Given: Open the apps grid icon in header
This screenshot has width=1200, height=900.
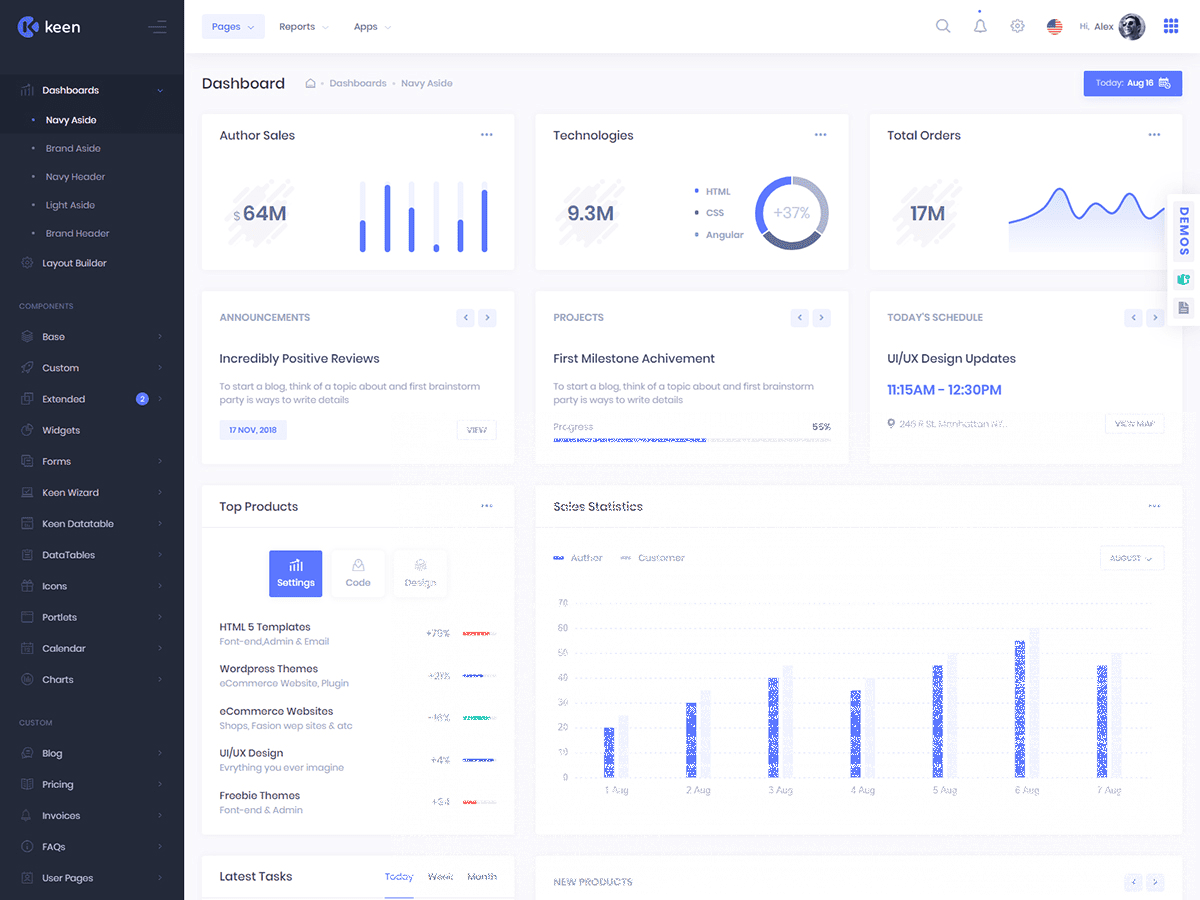Looking at the screenshot, I should (x=1171, y=27).
